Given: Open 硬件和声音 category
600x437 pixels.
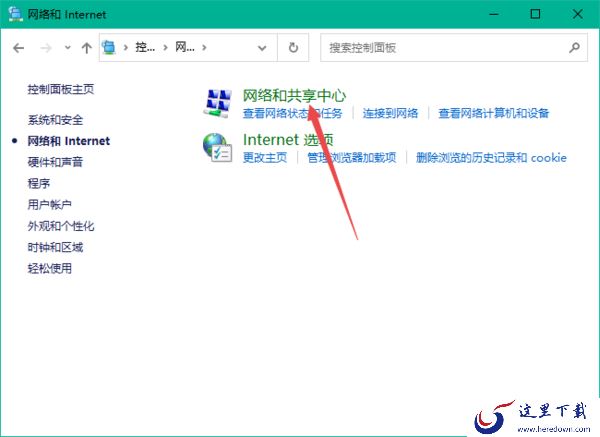Looking at the screenshot, I should 55,162.
